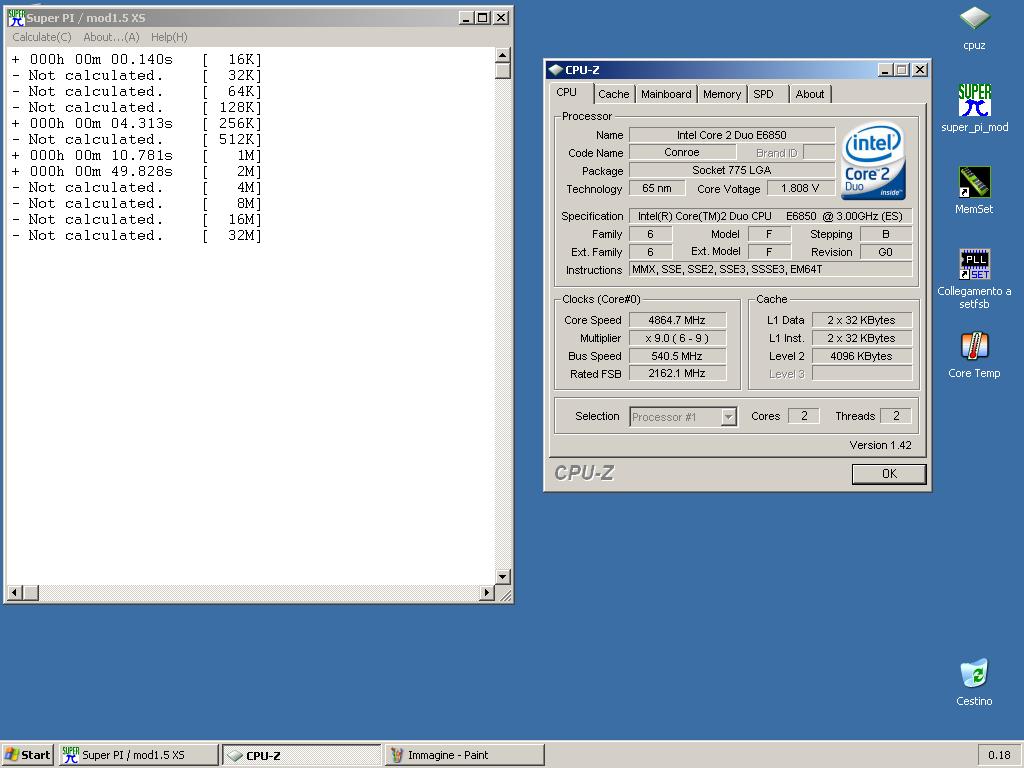Click the Technology value 65 nm

tap(657, 188)
